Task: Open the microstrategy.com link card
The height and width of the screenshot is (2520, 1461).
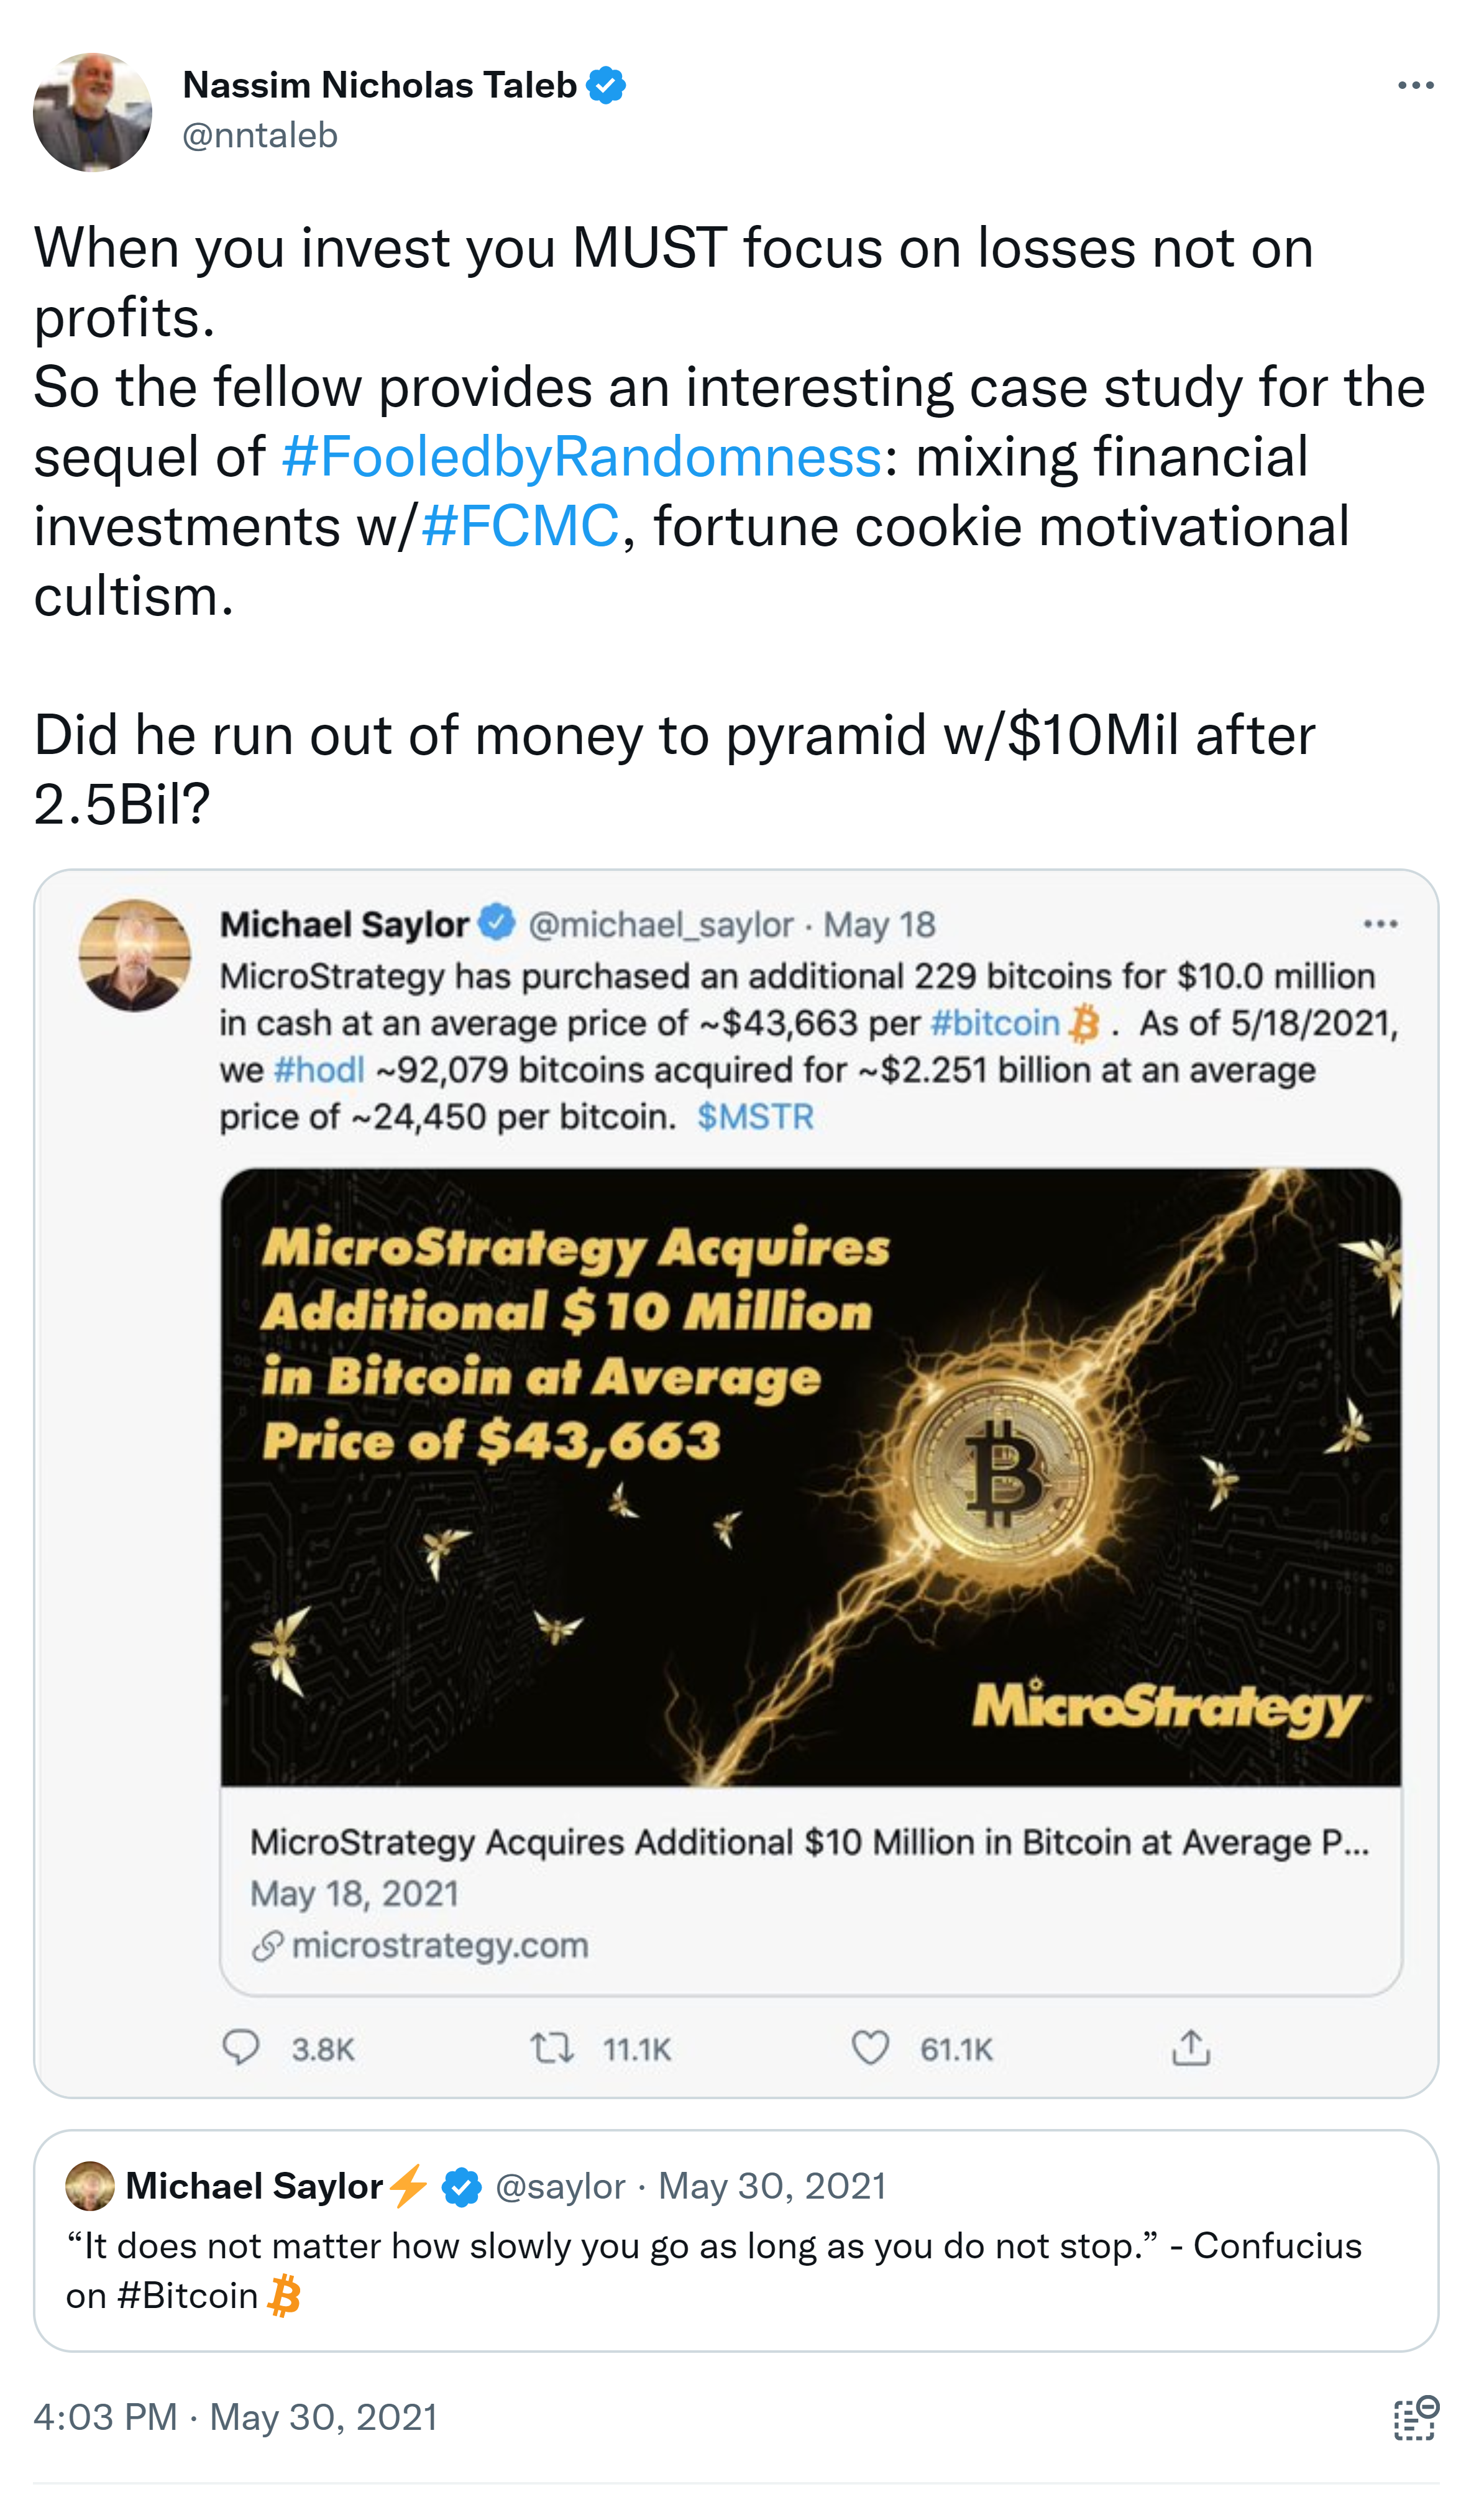Action: coord(810,1893)
